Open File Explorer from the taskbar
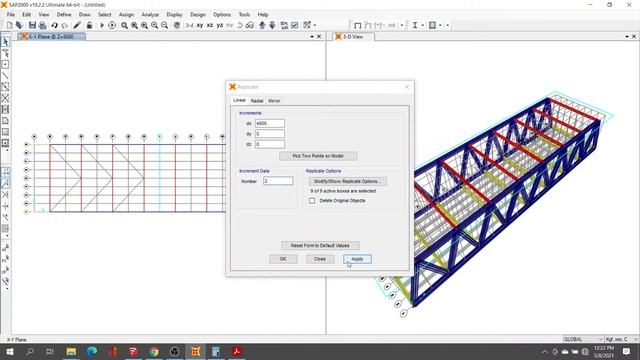Image resolution: width=640 pixels, height=360 pixels. (71, 351)
